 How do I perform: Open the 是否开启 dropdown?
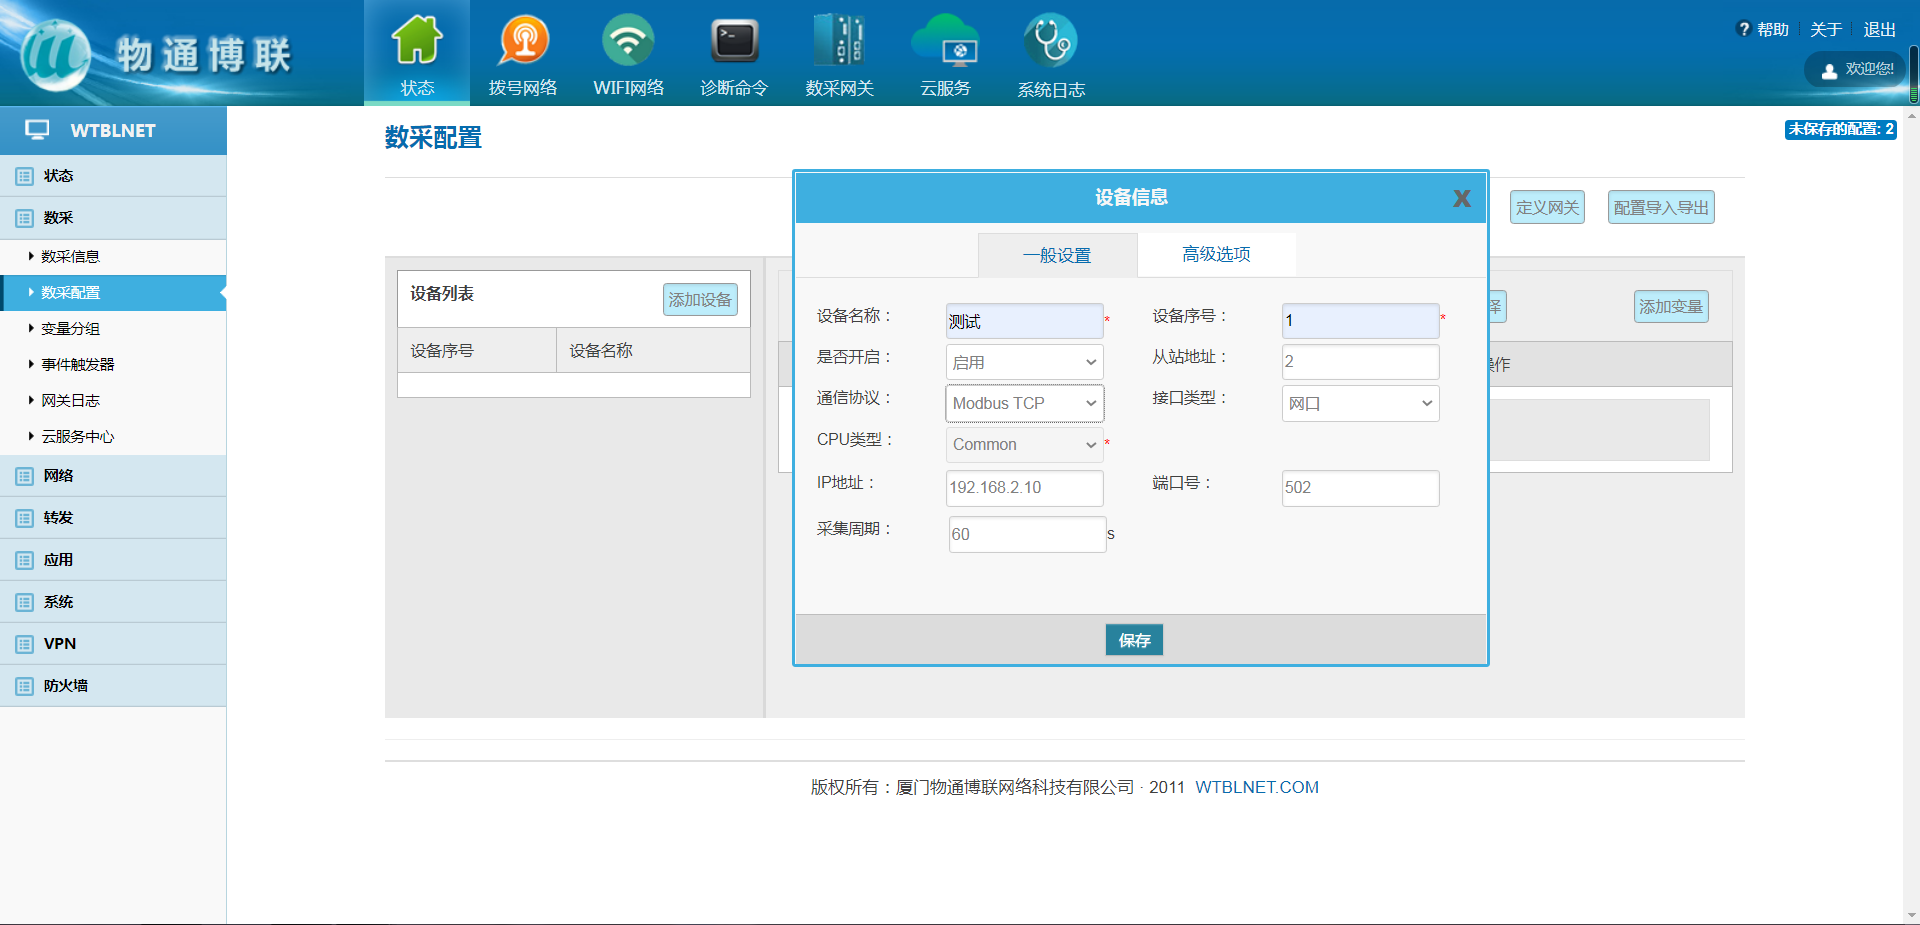click(1024, 362)
